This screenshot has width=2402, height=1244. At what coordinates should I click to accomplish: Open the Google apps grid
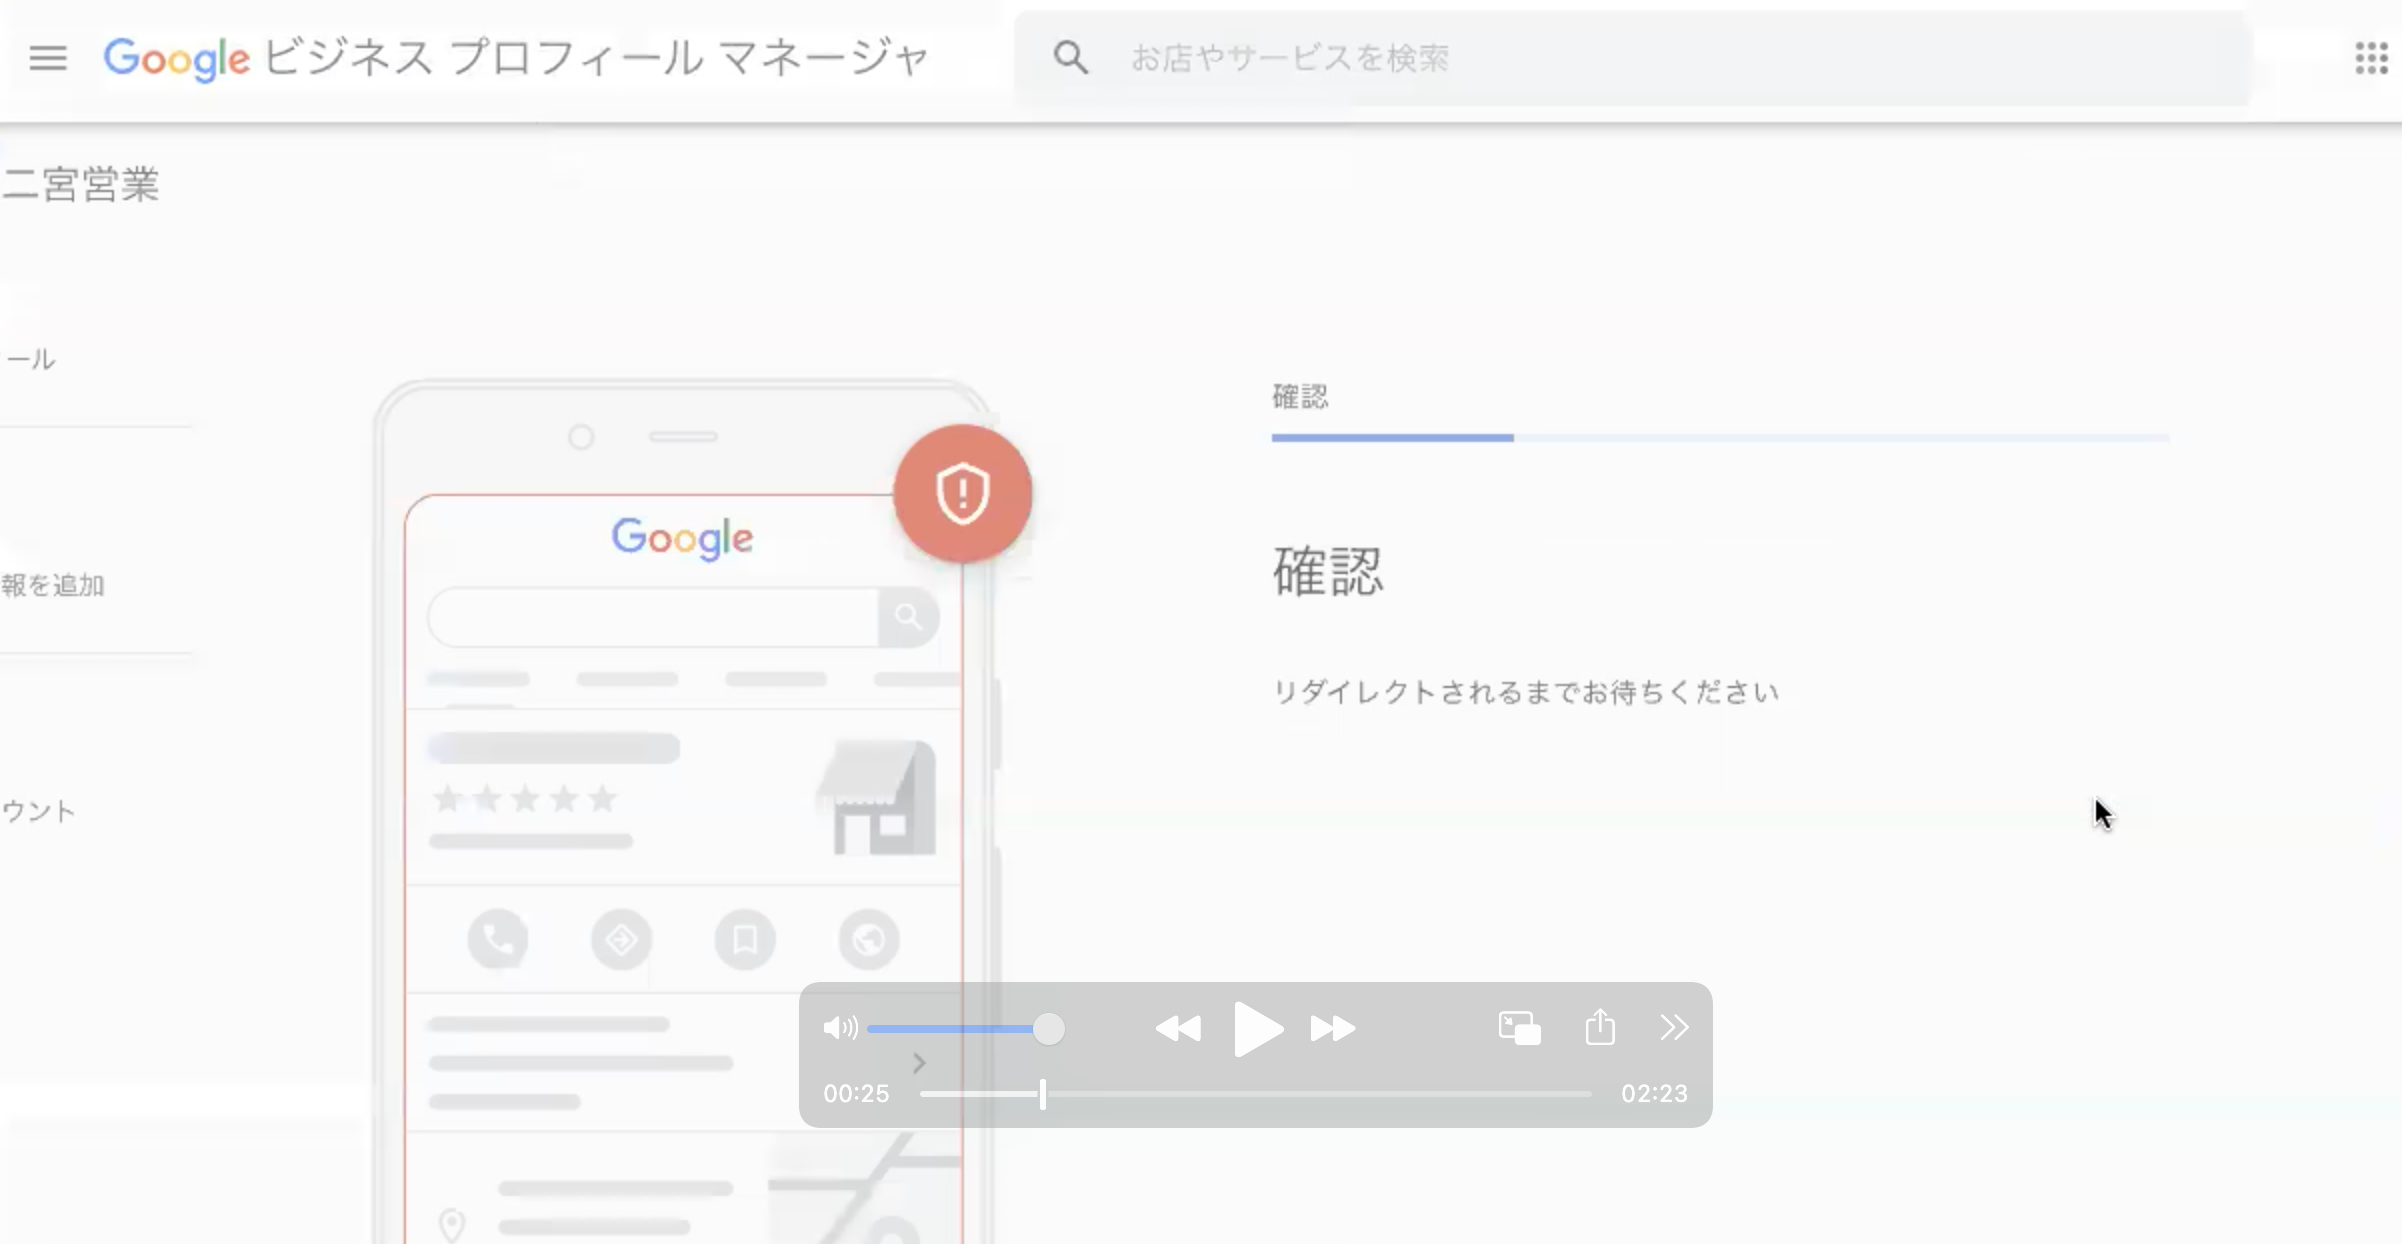coord(2371,58)
